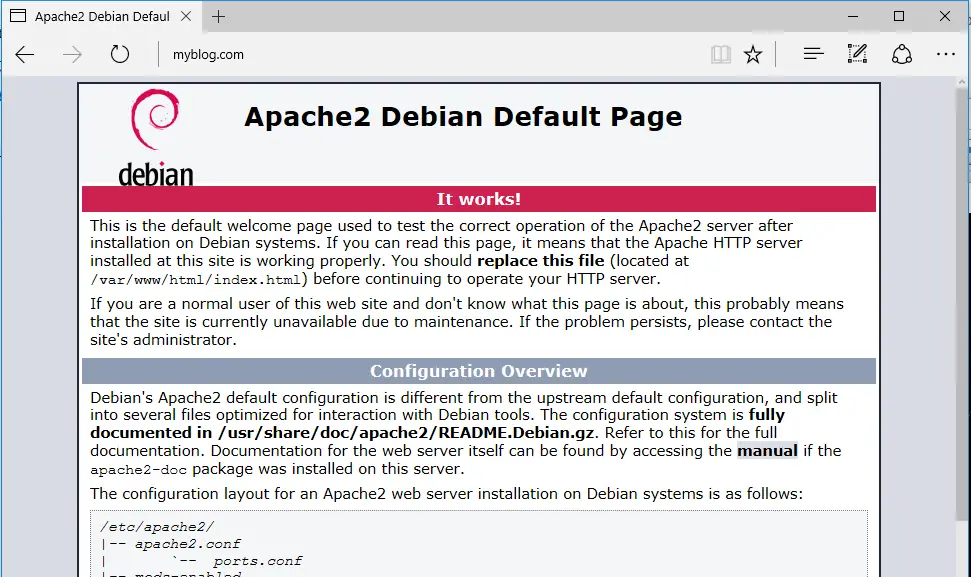The image size is (971, 577).
Task: Click the Apache2 Debian Default Page heading
Action: [463, 117]
